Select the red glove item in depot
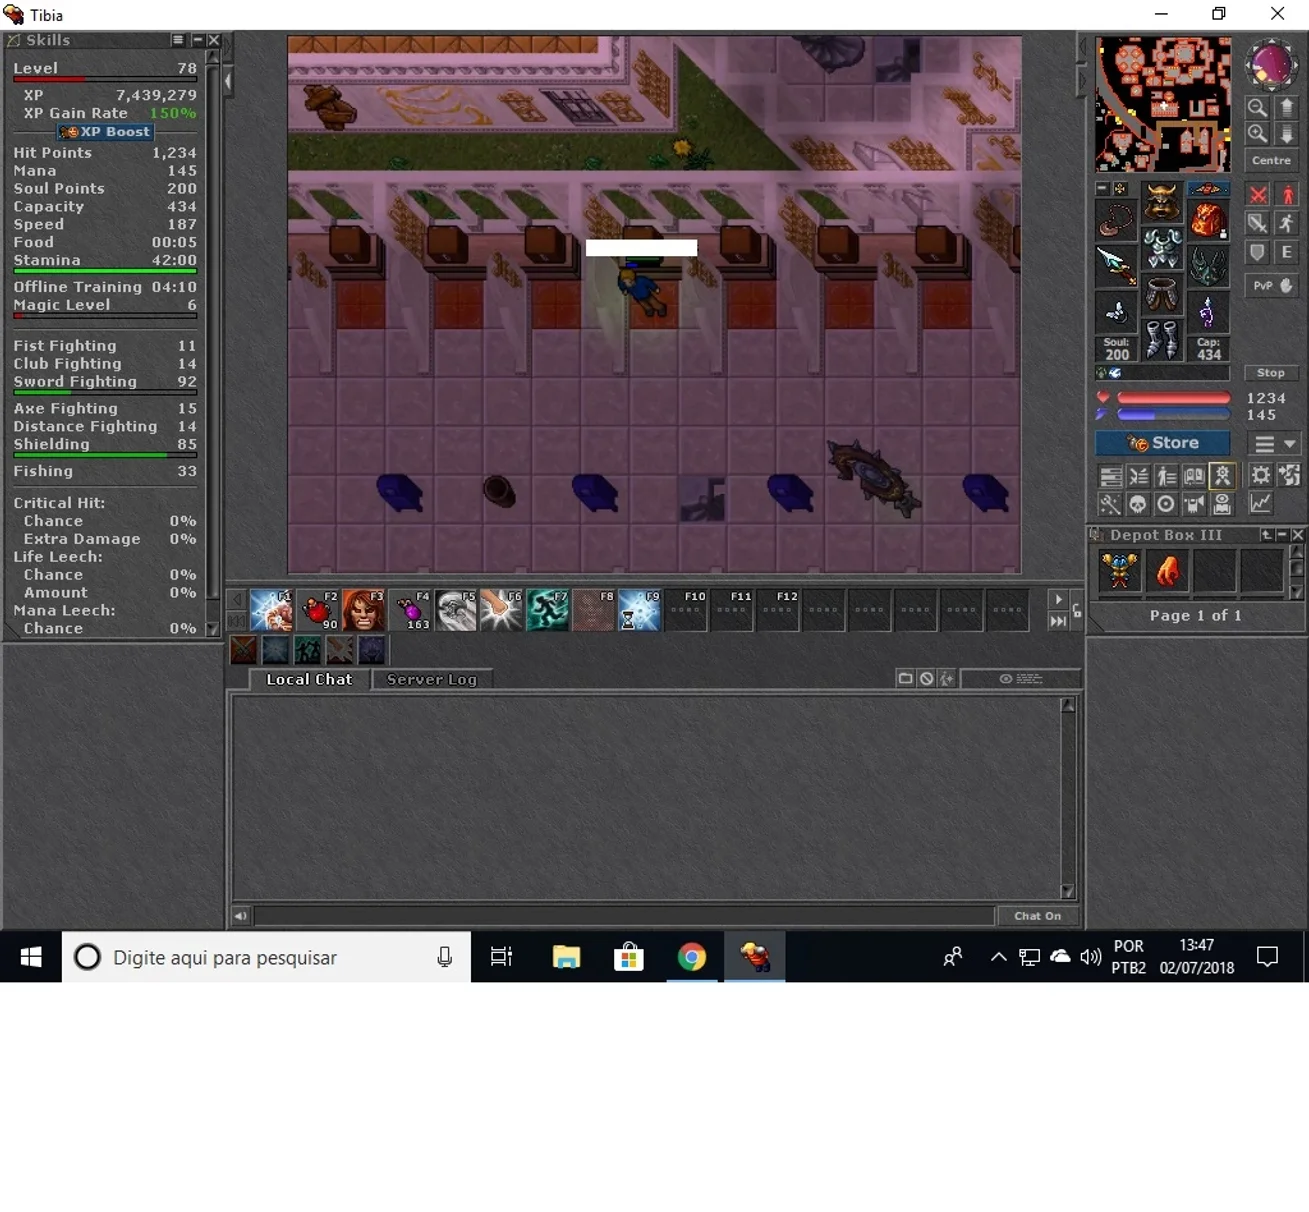The width and height of the screenshot is (1309, 1212). [1167, 572]
